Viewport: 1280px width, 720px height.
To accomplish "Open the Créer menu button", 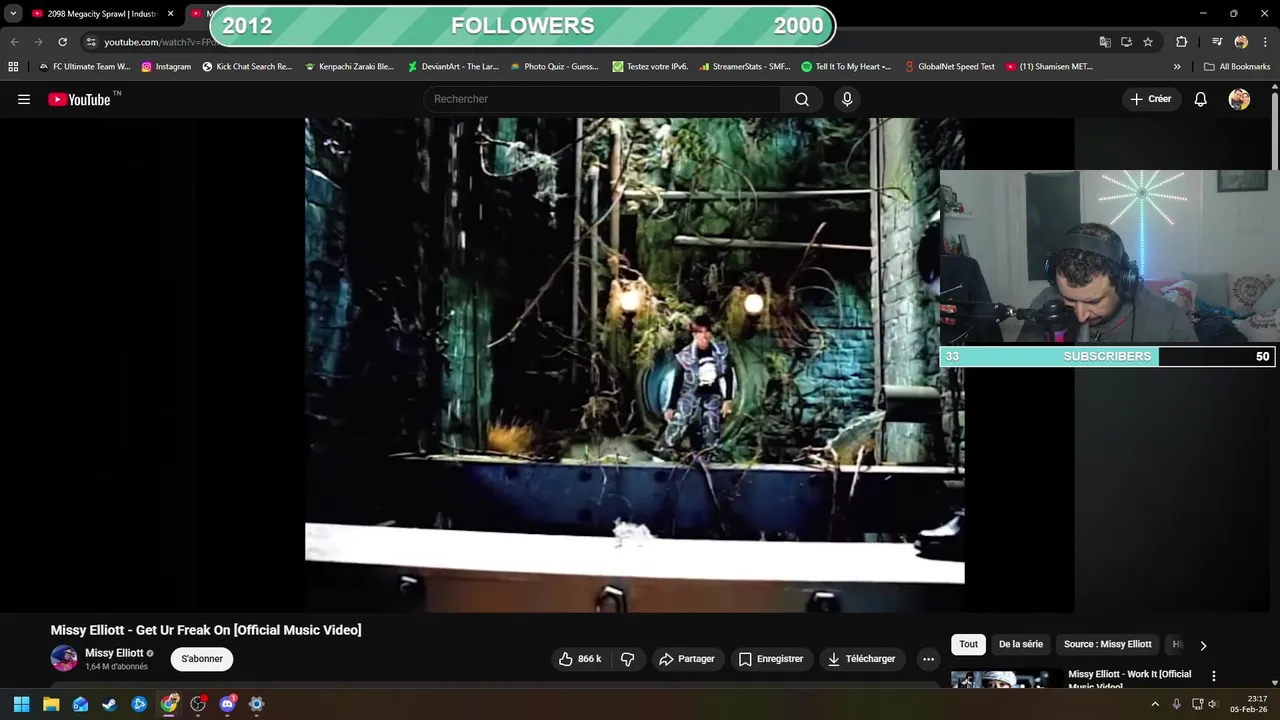I will [1150, 99].
